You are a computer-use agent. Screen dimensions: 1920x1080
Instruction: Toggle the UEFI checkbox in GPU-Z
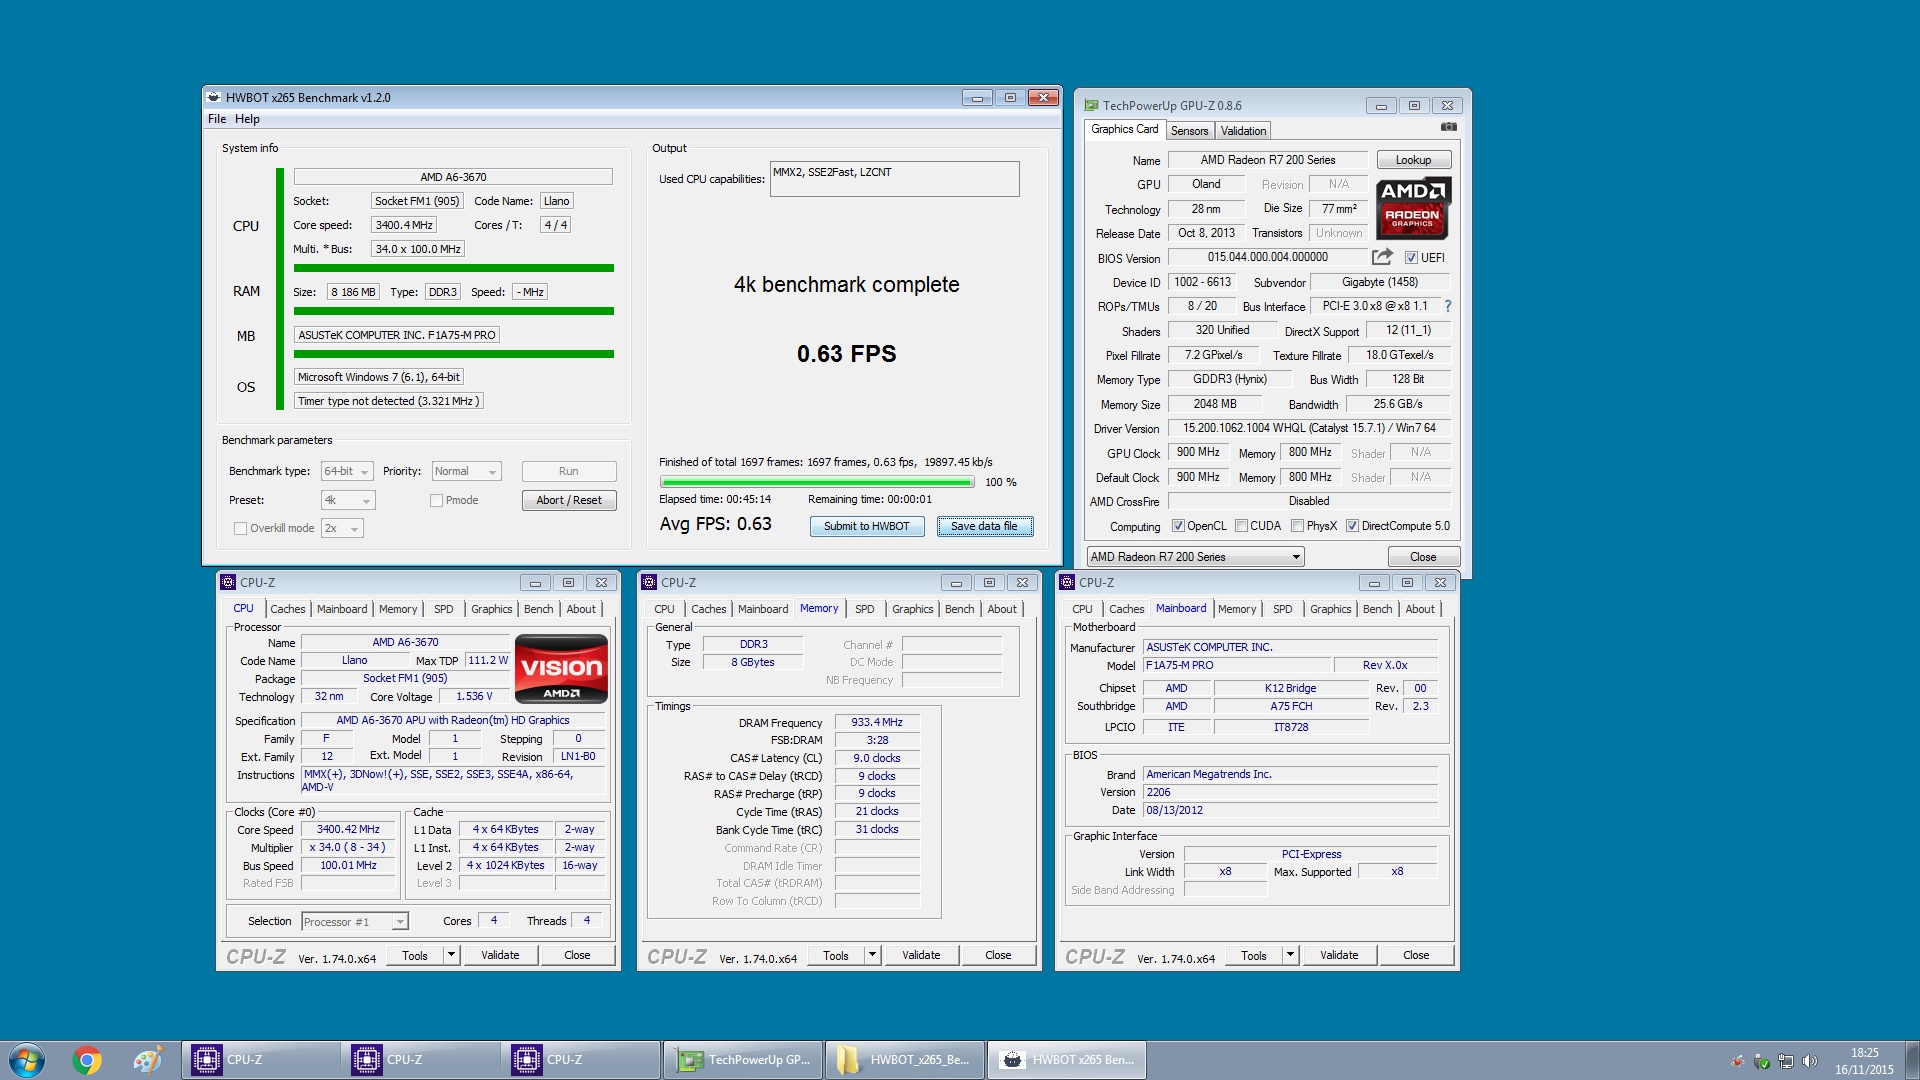[x=1411, y=258]
